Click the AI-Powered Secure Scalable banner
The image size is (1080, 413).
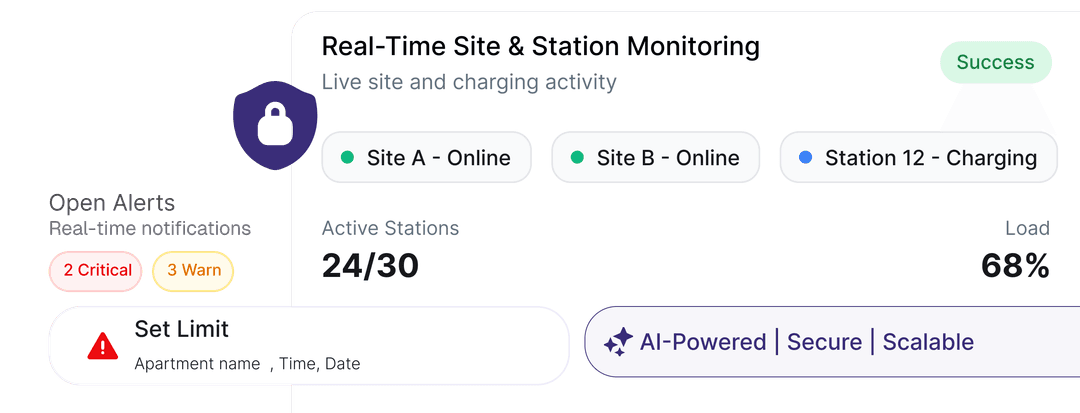832,342
